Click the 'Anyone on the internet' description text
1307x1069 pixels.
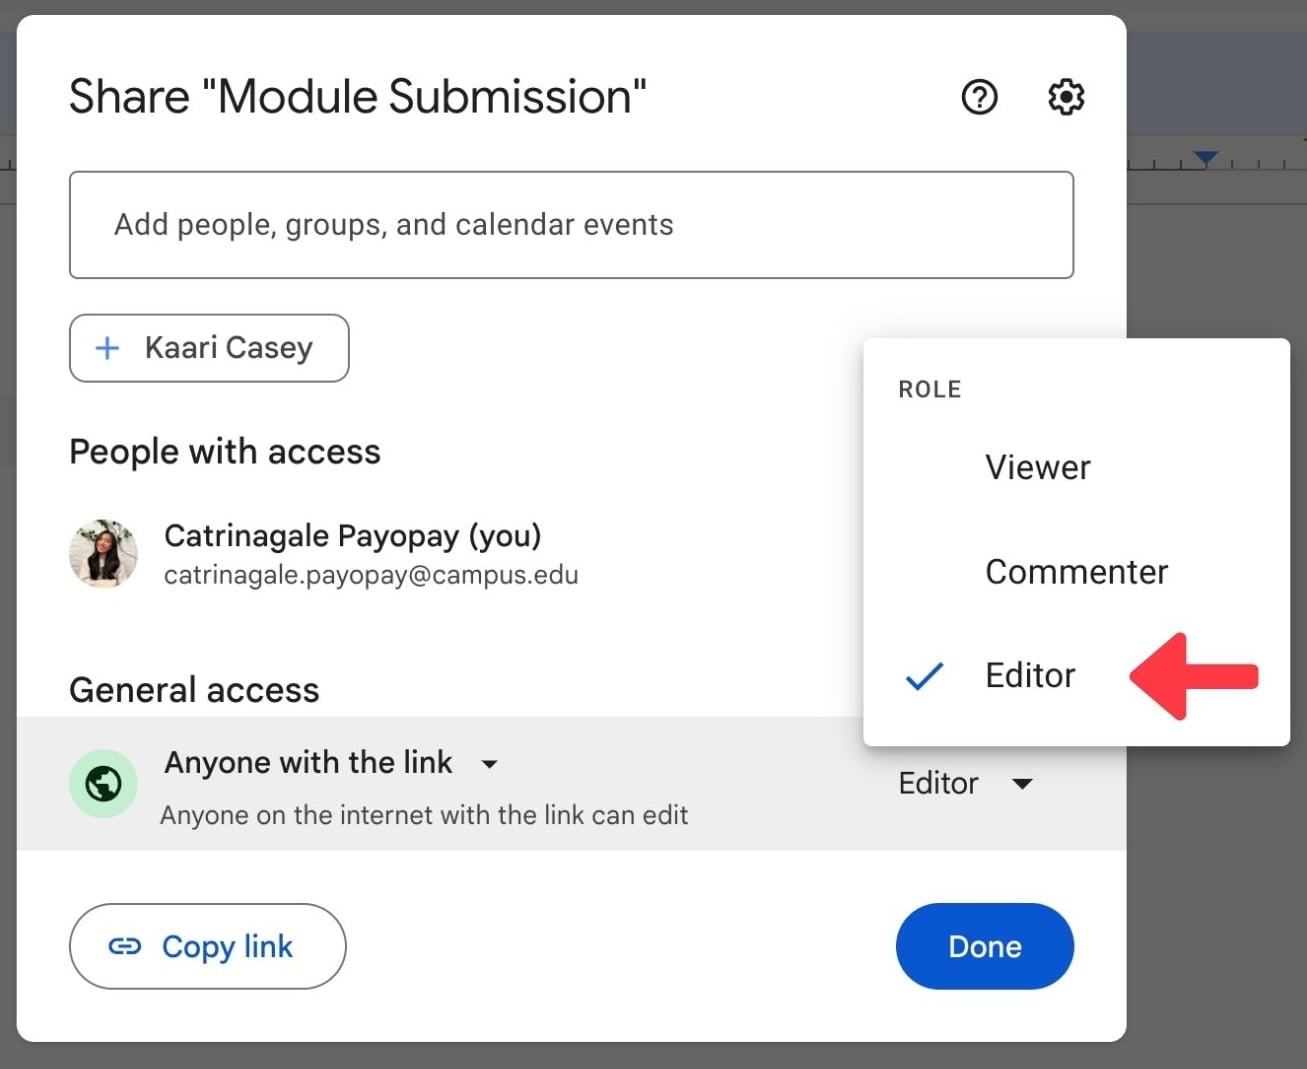point(424,815)
